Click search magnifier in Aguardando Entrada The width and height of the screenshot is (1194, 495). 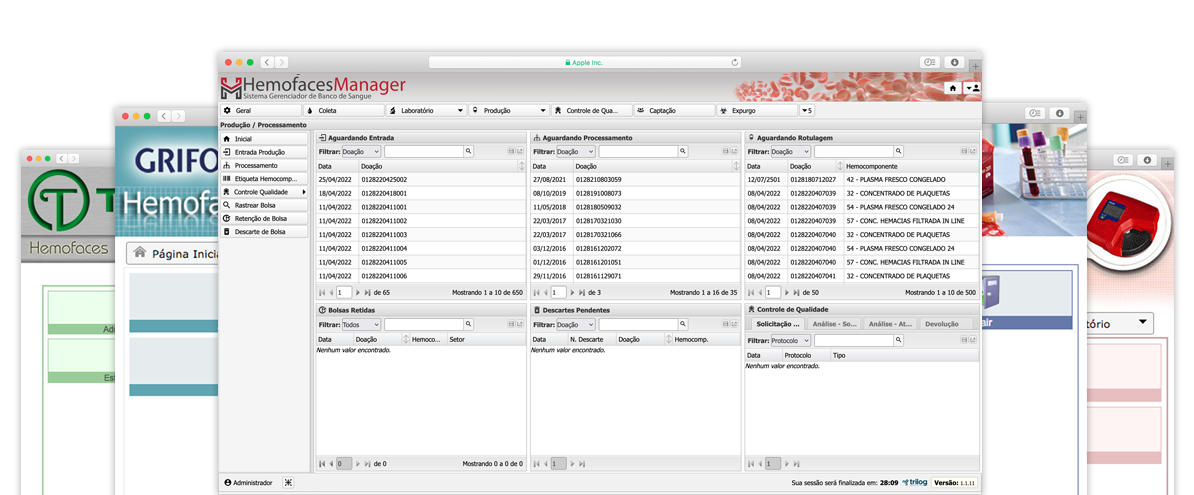469,152
